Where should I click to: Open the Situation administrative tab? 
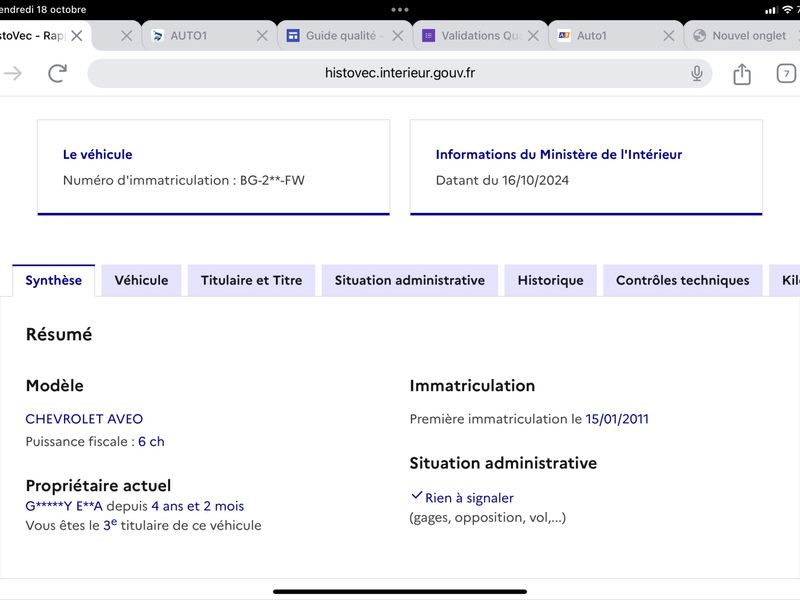(x=410, y=280)
